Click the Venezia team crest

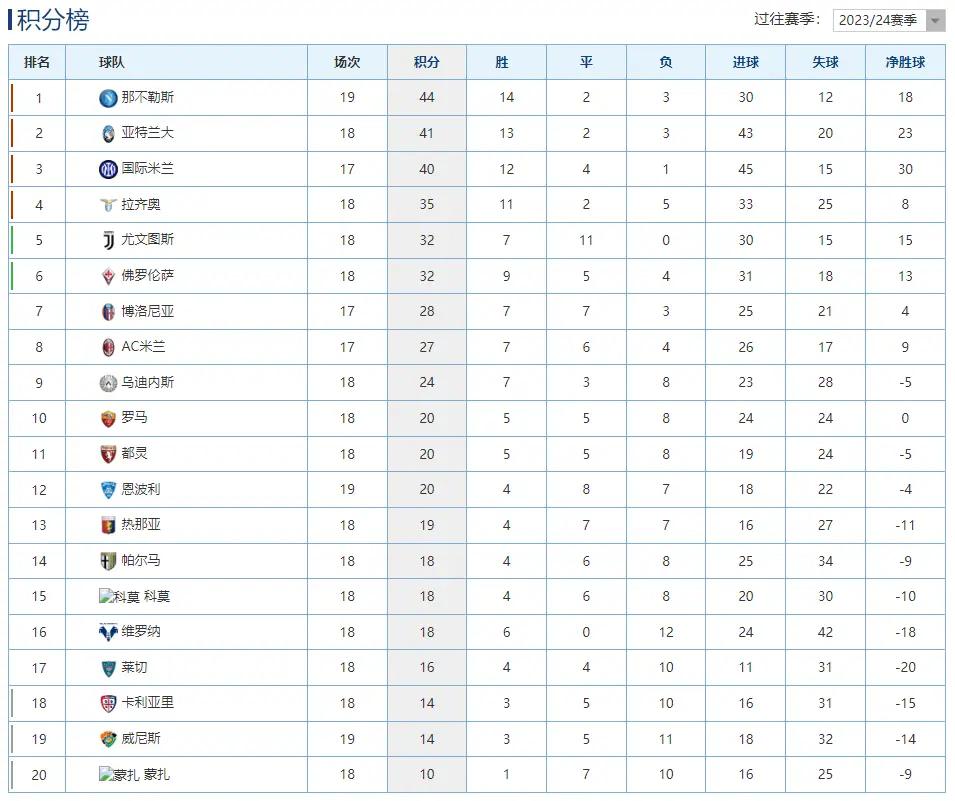point(108,739)
